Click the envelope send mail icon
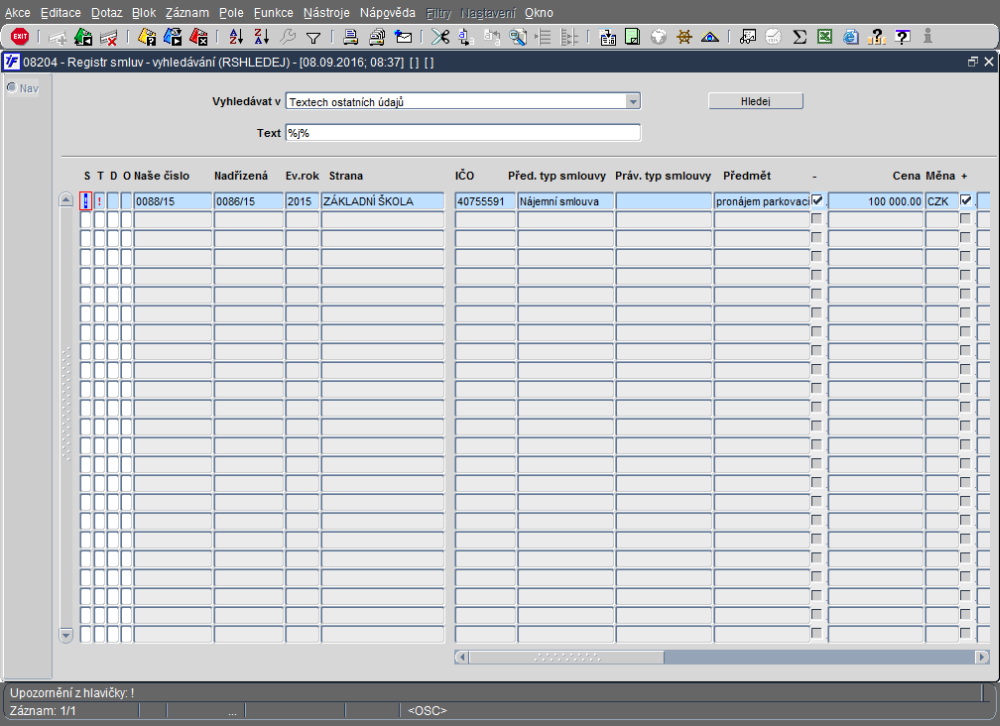The height and width of the screenshot is (726, 1000). (x=403, y=37)
